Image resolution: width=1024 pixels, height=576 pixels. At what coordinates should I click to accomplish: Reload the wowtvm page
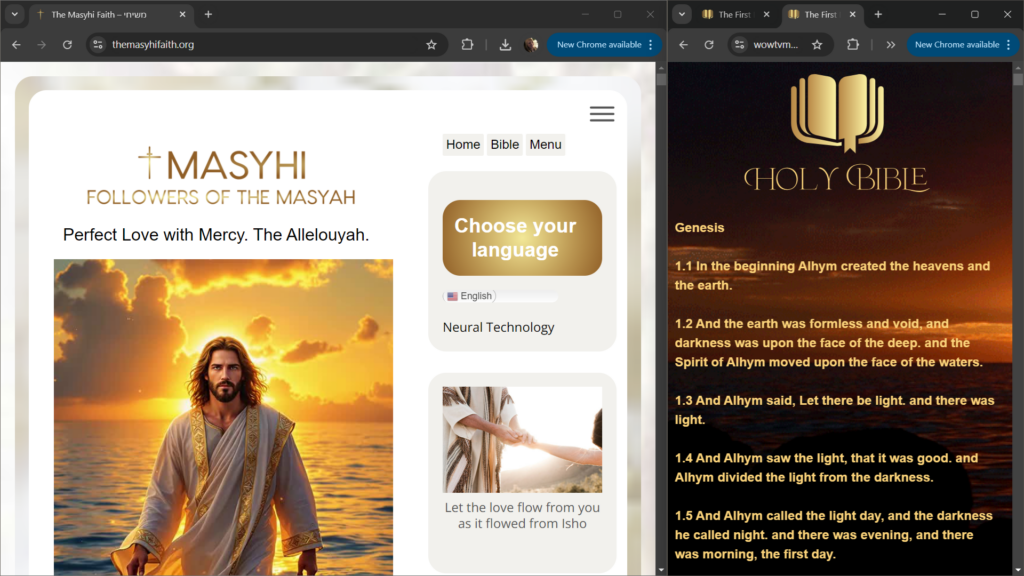pyautogui.click(x=709, y=44)
